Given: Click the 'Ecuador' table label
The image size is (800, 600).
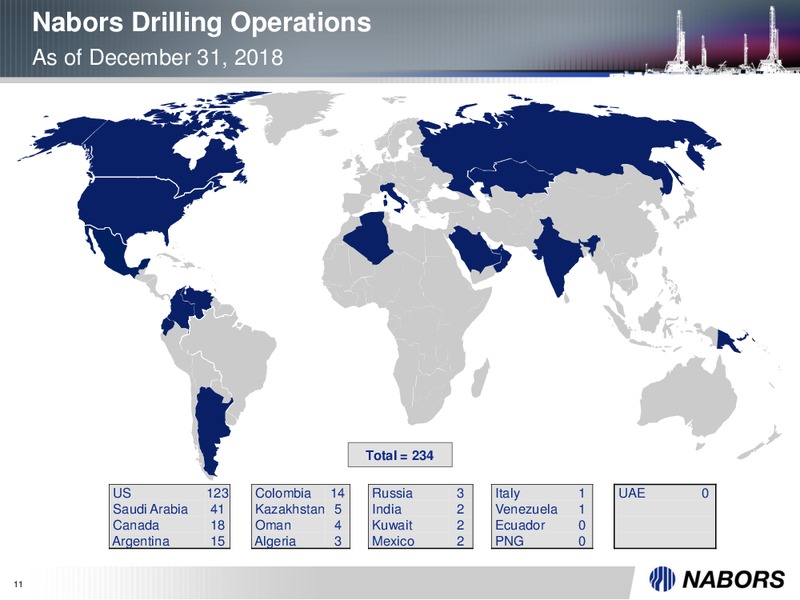Looking at the screenshot, I should [520, 525].
